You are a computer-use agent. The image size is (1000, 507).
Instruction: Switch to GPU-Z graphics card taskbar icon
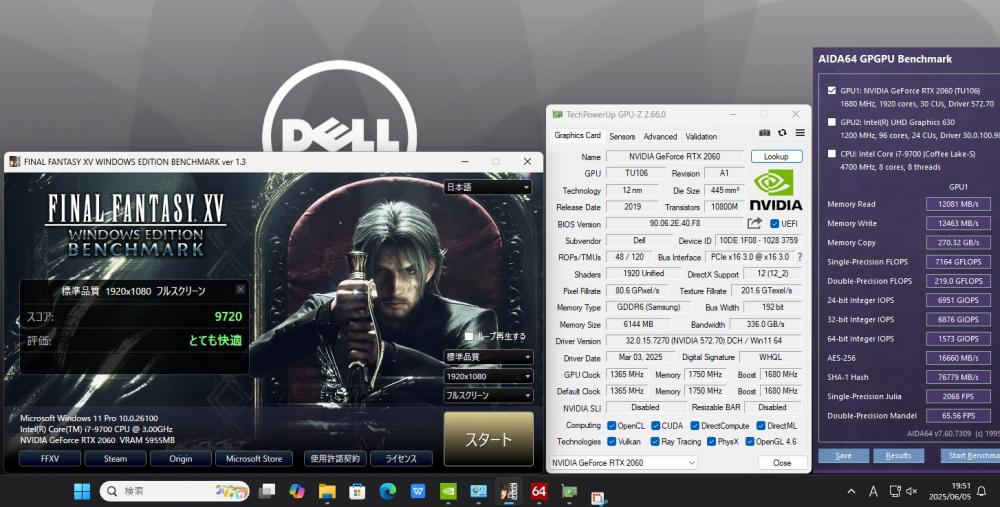568,491
